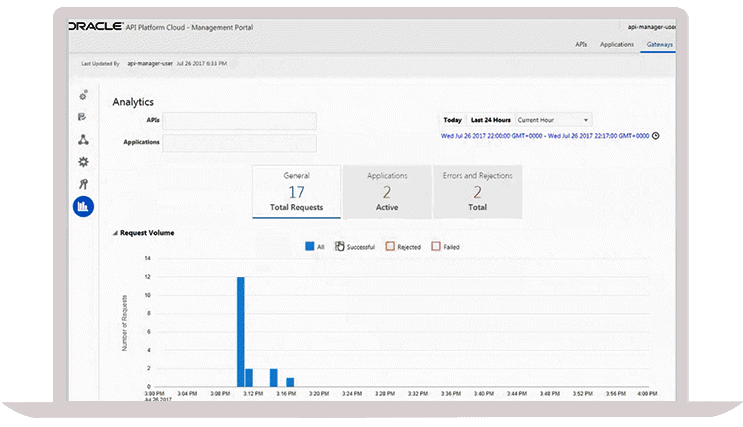Screen dimensions: 743x427
Task: Open the api-manager-user account menu
Action: click(x=651, y=27)
